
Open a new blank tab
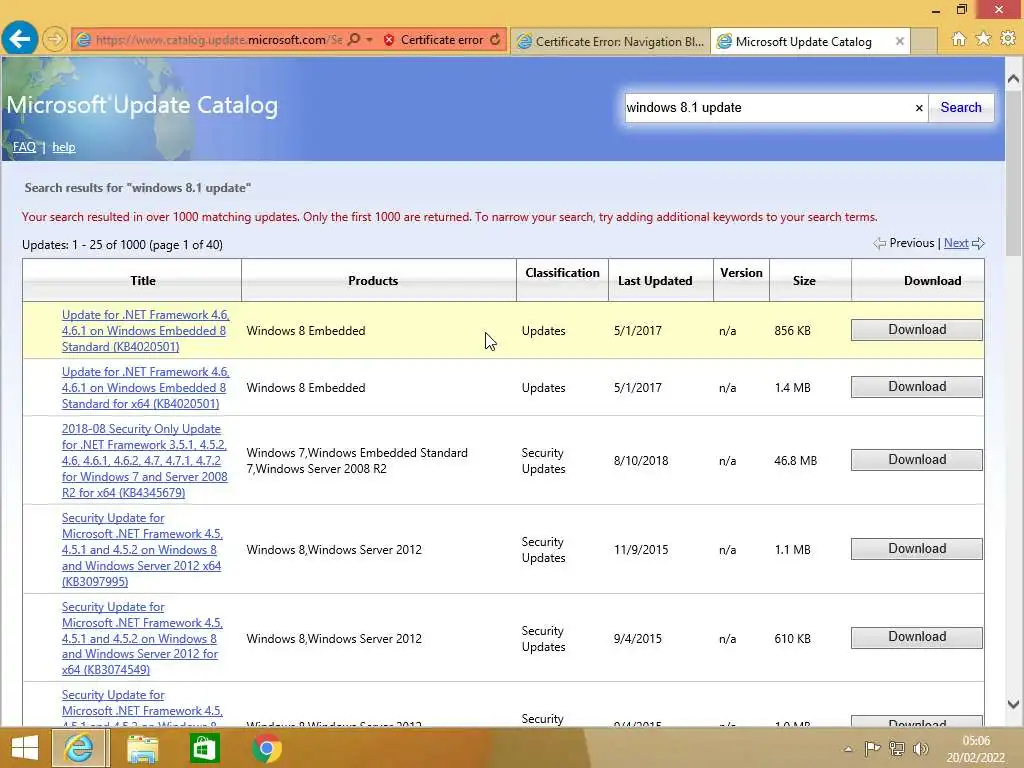[924, 41]
